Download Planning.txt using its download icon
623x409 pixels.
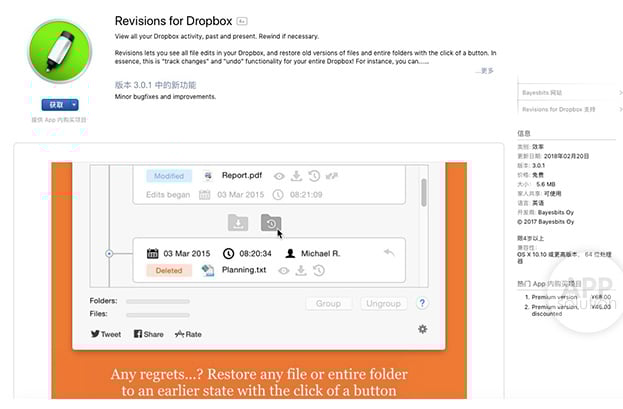(x=301, y=271)
